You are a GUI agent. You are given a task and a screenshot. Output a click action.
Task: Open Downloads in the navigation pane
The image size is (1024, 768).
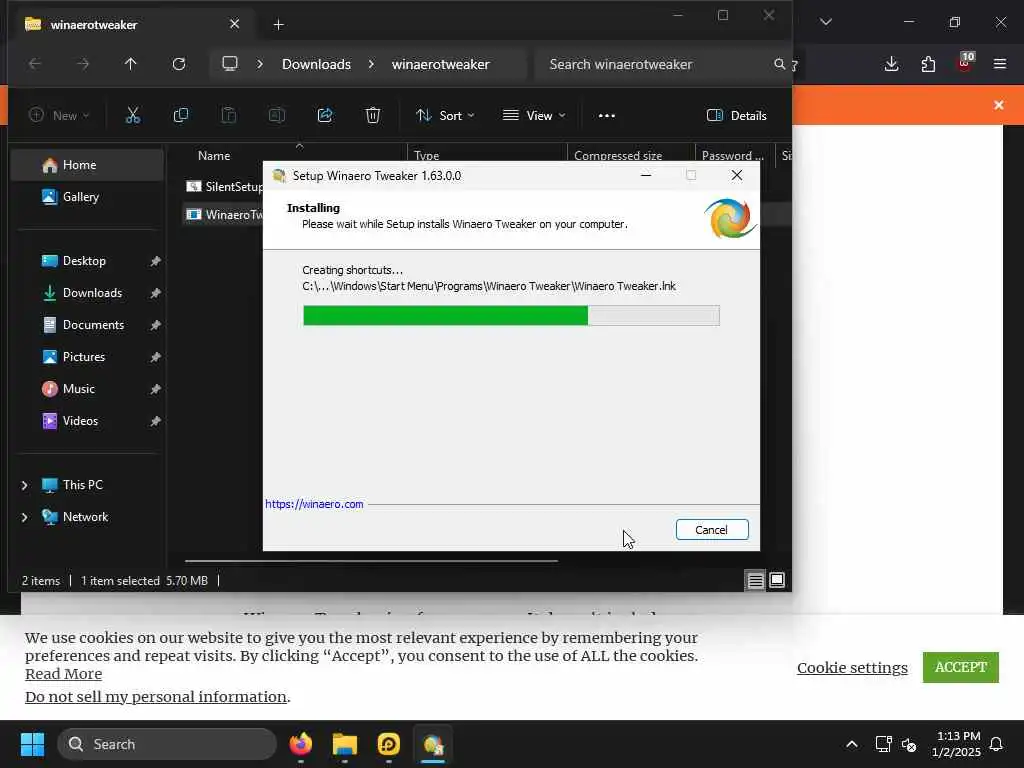point(86,293)
